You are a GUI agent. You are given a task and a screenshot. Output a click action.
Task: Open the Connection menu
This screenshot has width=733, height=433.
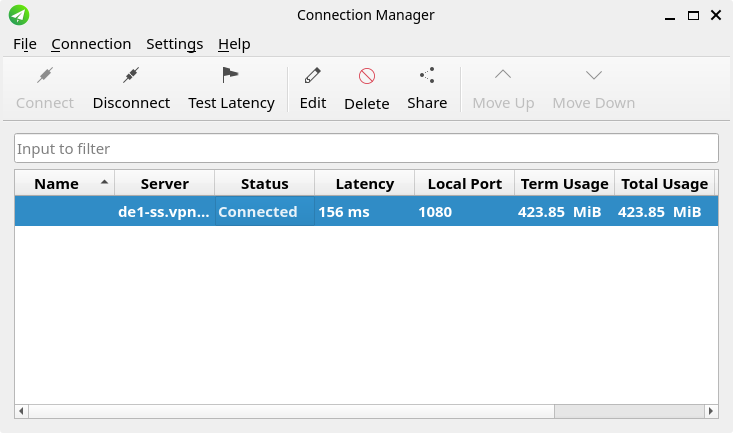coord(91,44)
